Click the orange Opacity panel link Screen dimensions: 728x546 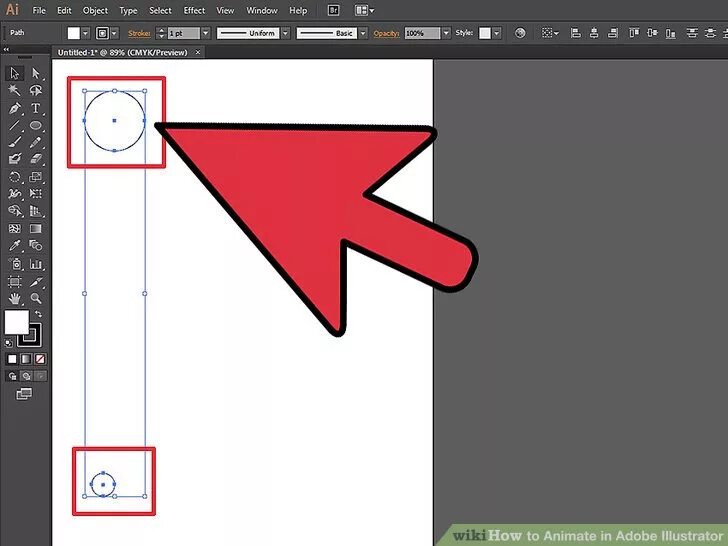click(x=386, y=33)
